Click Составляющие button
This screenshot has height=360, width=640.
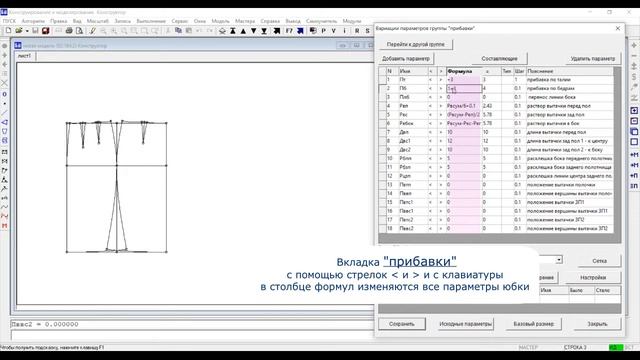499,58
